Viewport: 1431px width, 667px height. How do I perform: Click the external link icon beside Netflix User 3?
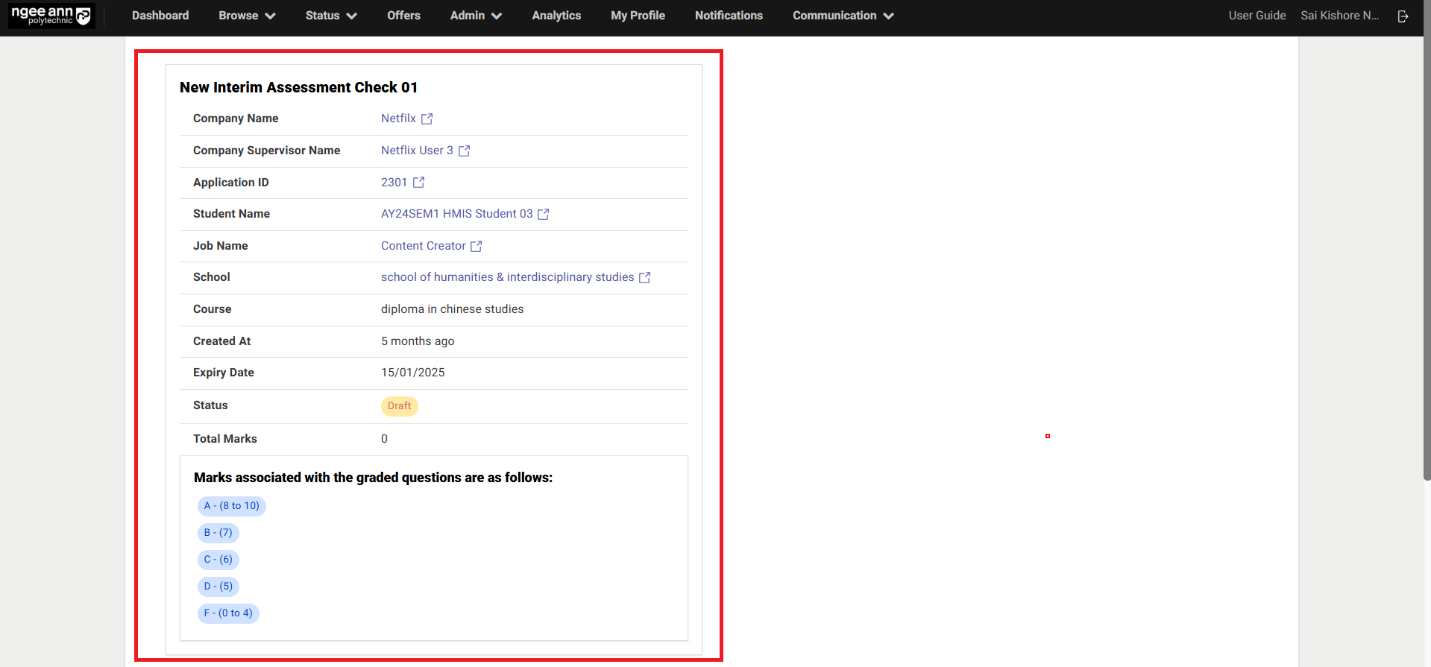(464, 150)
